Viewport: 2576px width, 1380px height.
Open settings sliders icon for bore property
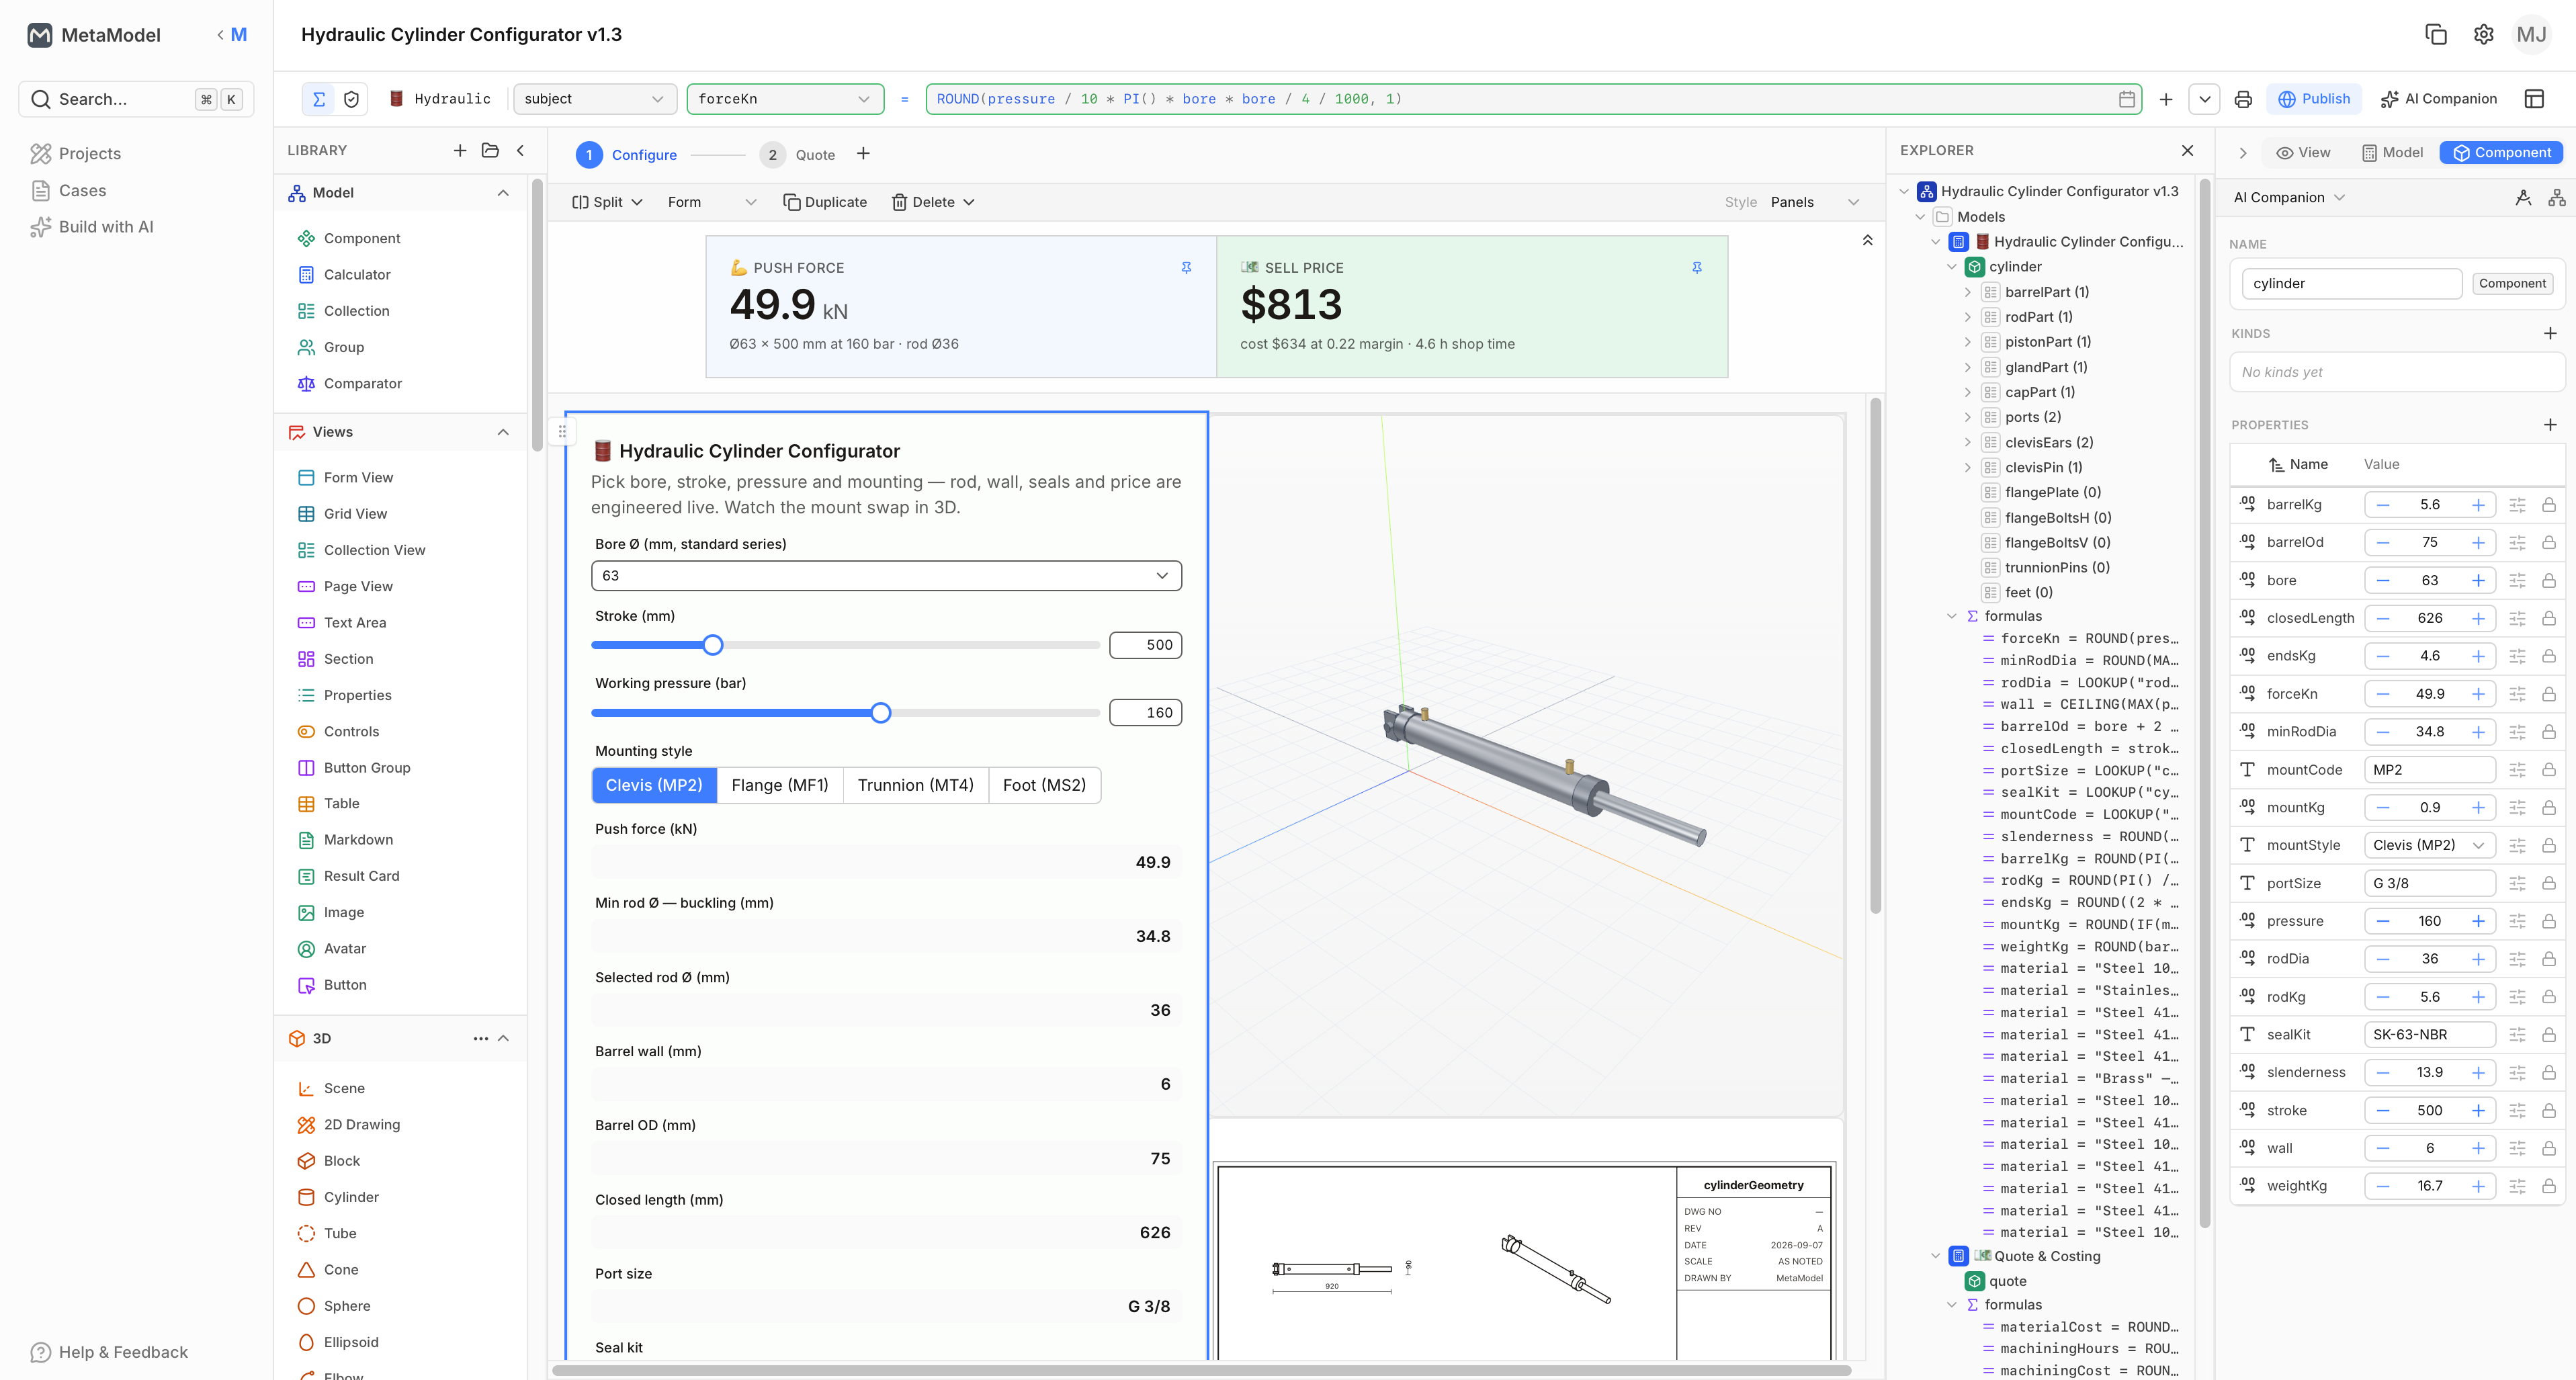tap(2518, 581)
